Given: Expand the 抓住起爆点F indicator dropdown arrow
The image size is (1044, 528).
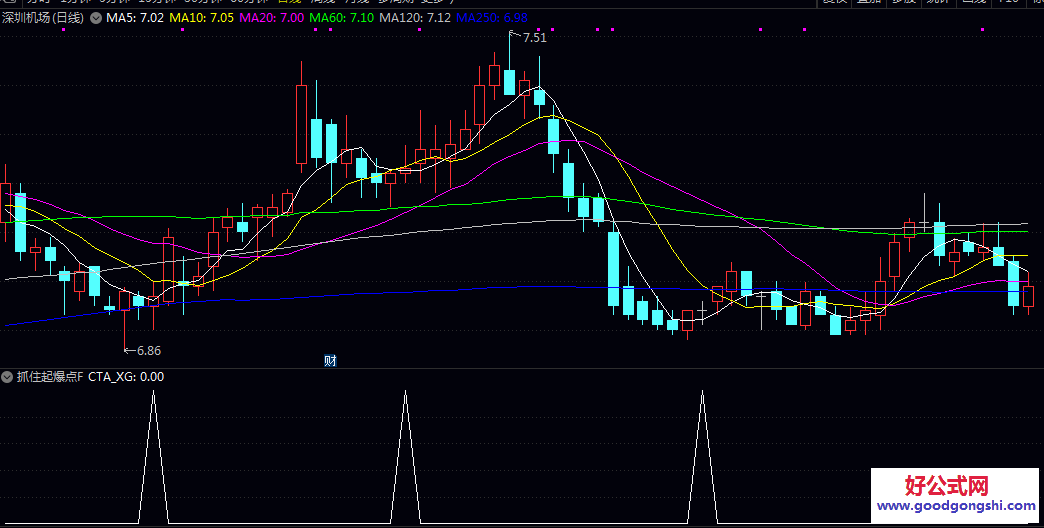Looking at the screenshot, I should point(8,377).
